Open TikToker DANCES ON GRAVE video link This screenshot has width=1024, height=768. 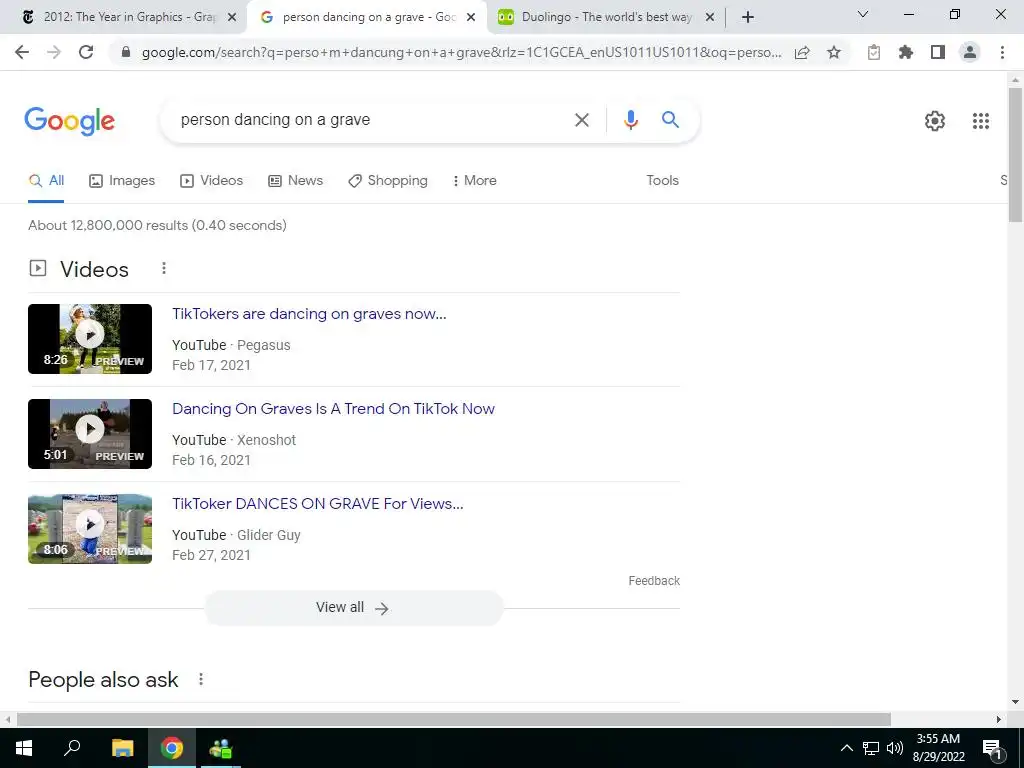pyautogui.click(x=318, y=504)
